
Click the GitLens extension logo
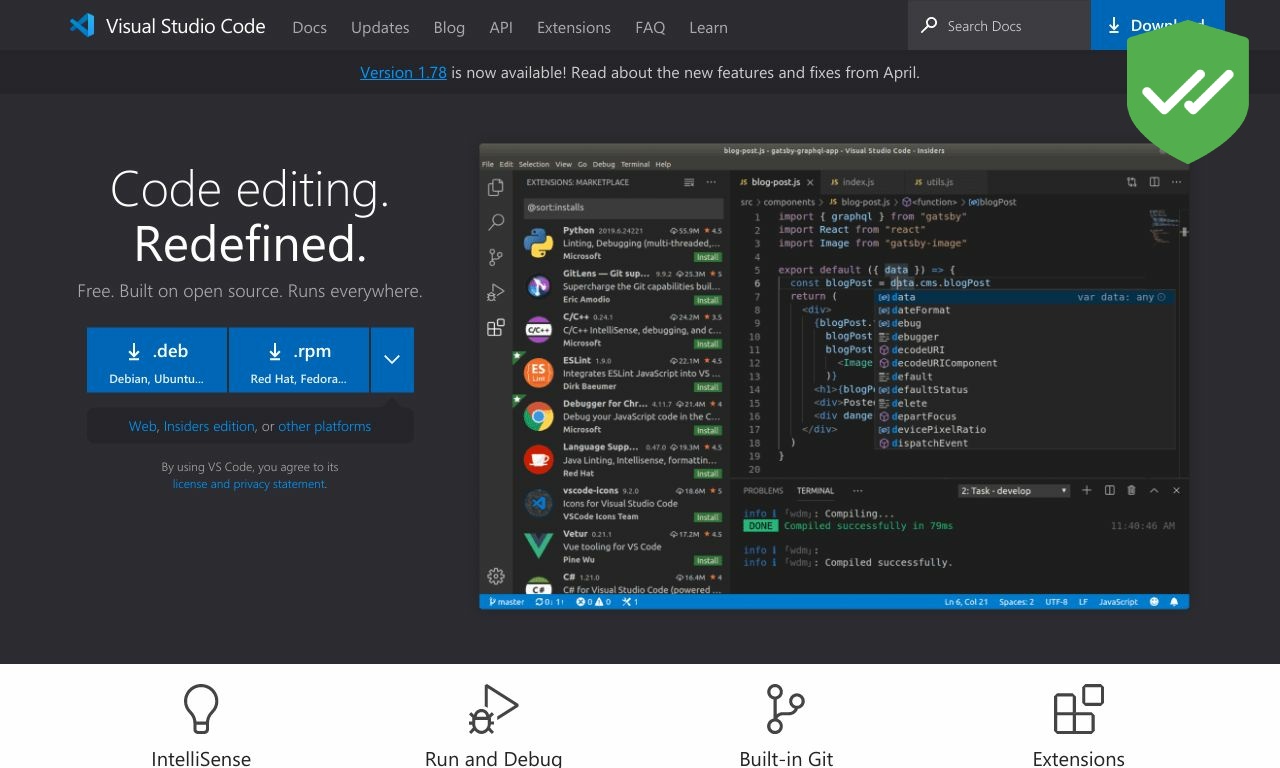click(539, 286)
